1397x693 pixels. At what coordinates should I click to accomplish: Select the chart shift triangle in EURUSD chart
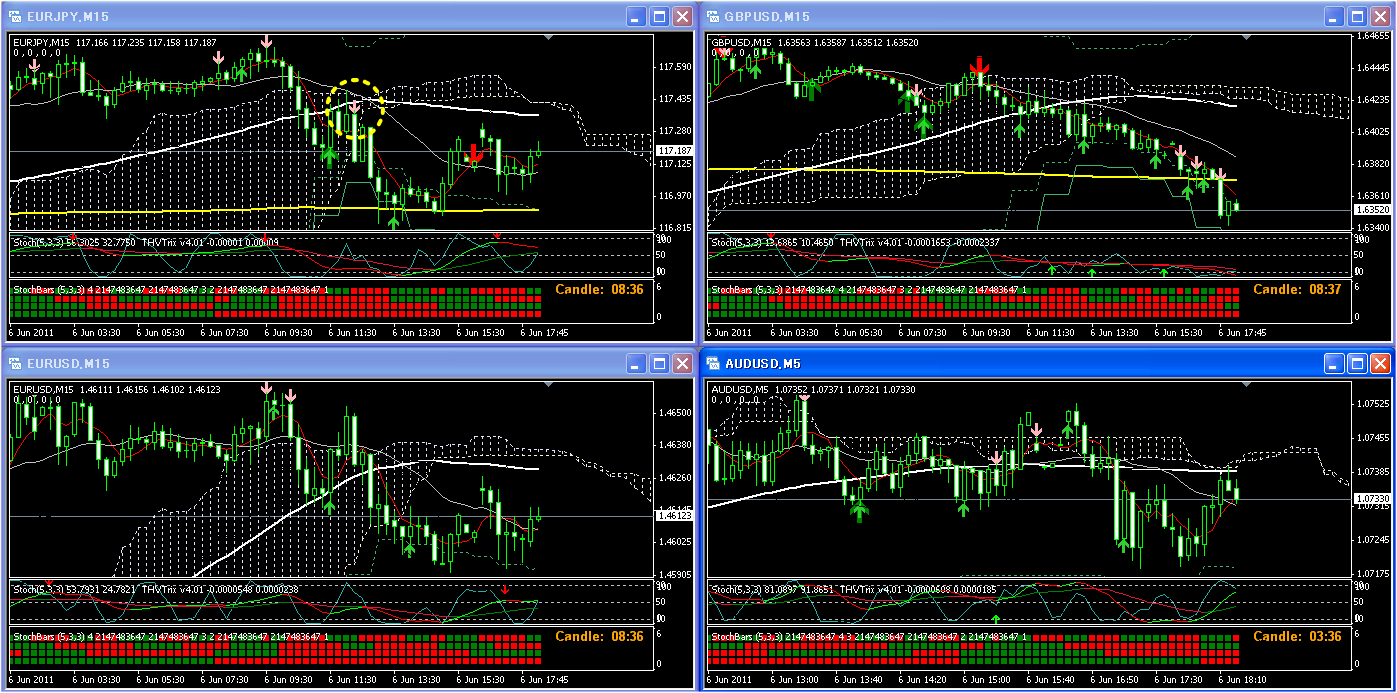pos(548,385)
